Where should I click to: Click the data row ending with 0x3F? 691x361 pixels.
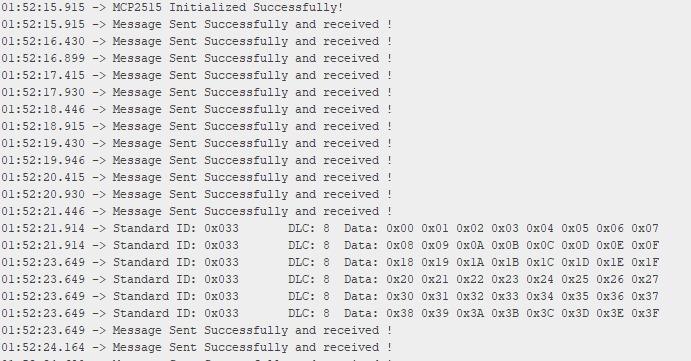click(x=331, y=313)
